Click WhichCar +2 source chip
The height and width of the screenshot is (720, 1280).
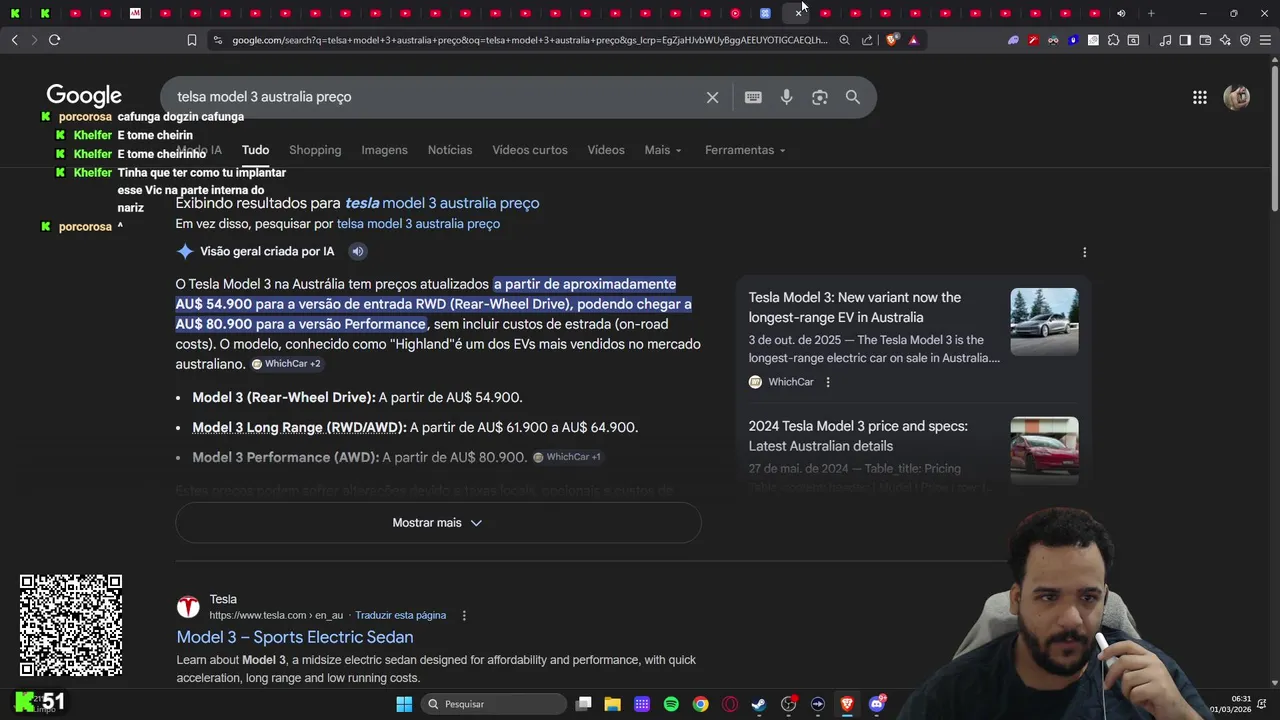pos(286,364)
